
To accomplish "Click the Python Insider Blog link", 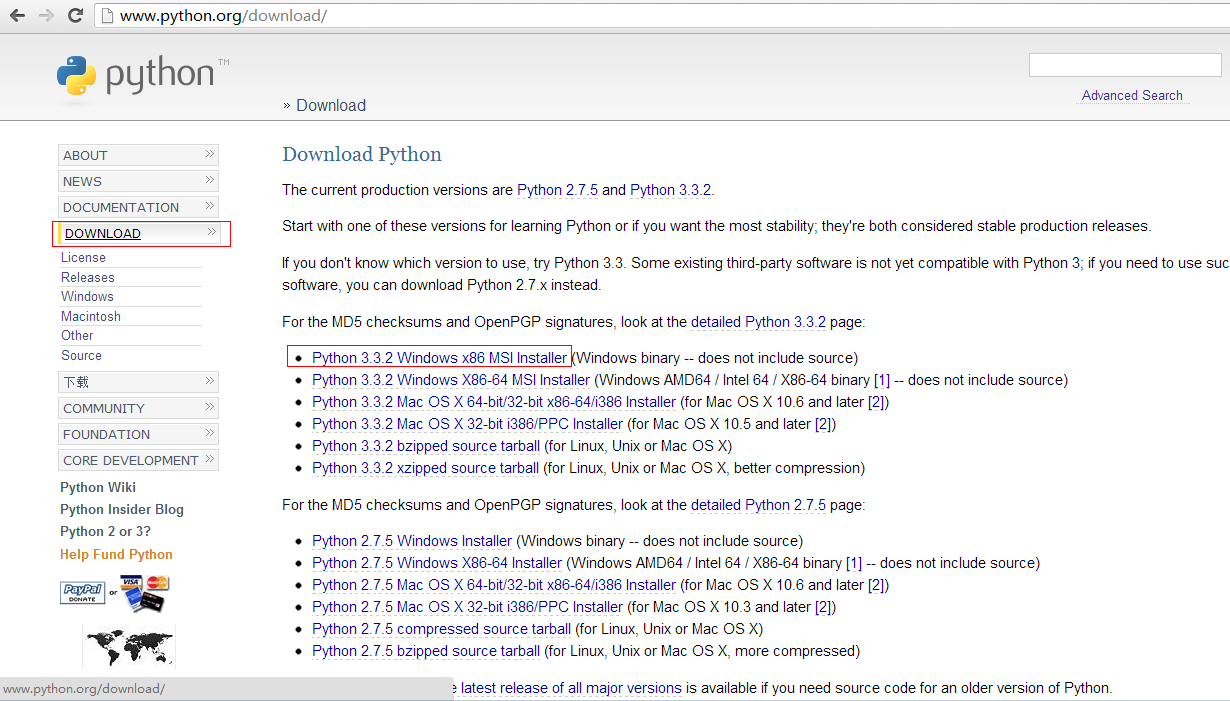I will (x=122, y=509).
